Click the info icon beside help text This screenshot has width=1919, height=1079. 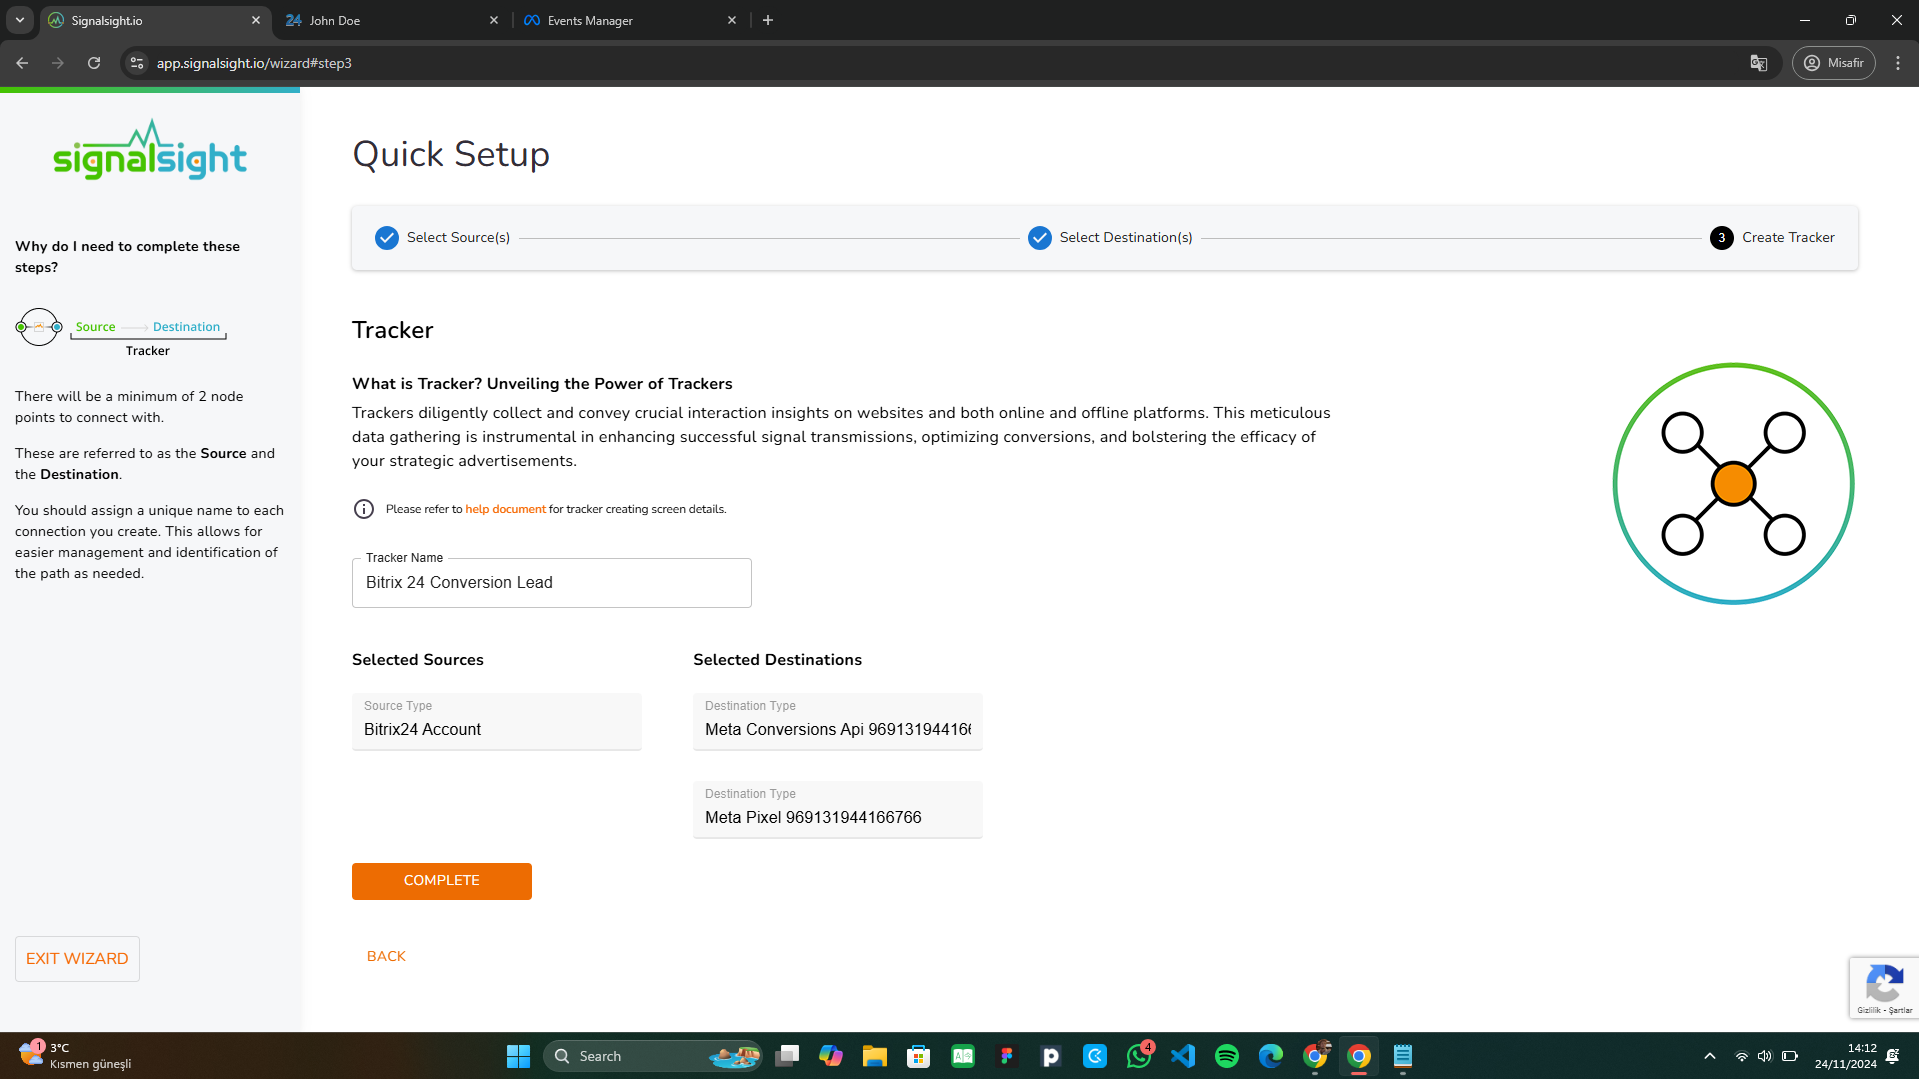click(364, 509)
